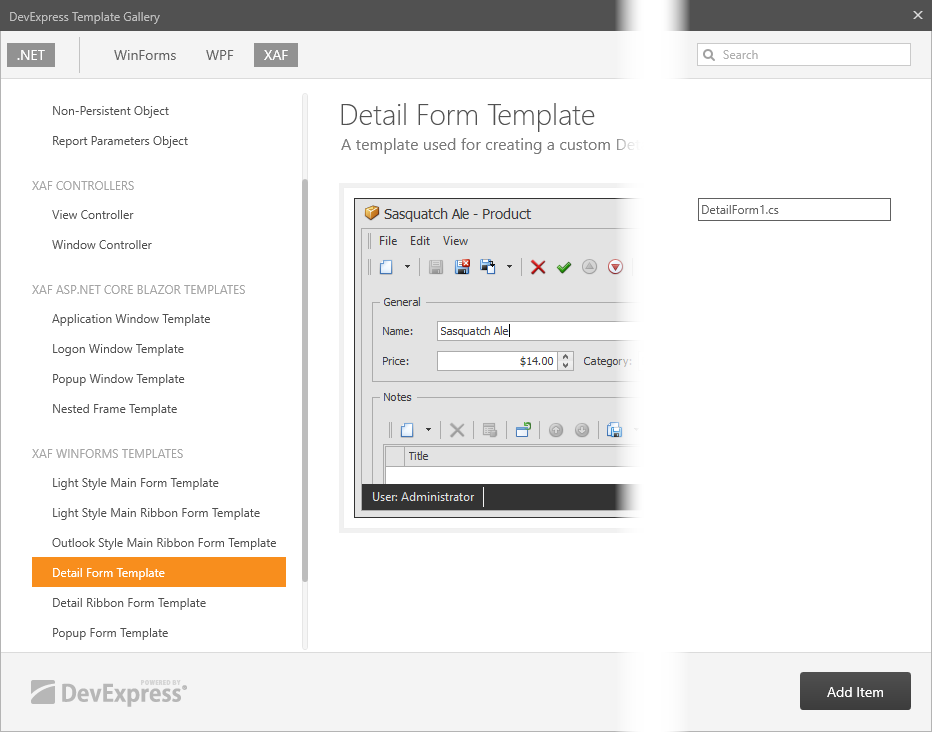Click the Notes toolbar grey down arrow icon
Image resolution: width=932 pixels, height=732 pixels.
[x=582, y=430]
